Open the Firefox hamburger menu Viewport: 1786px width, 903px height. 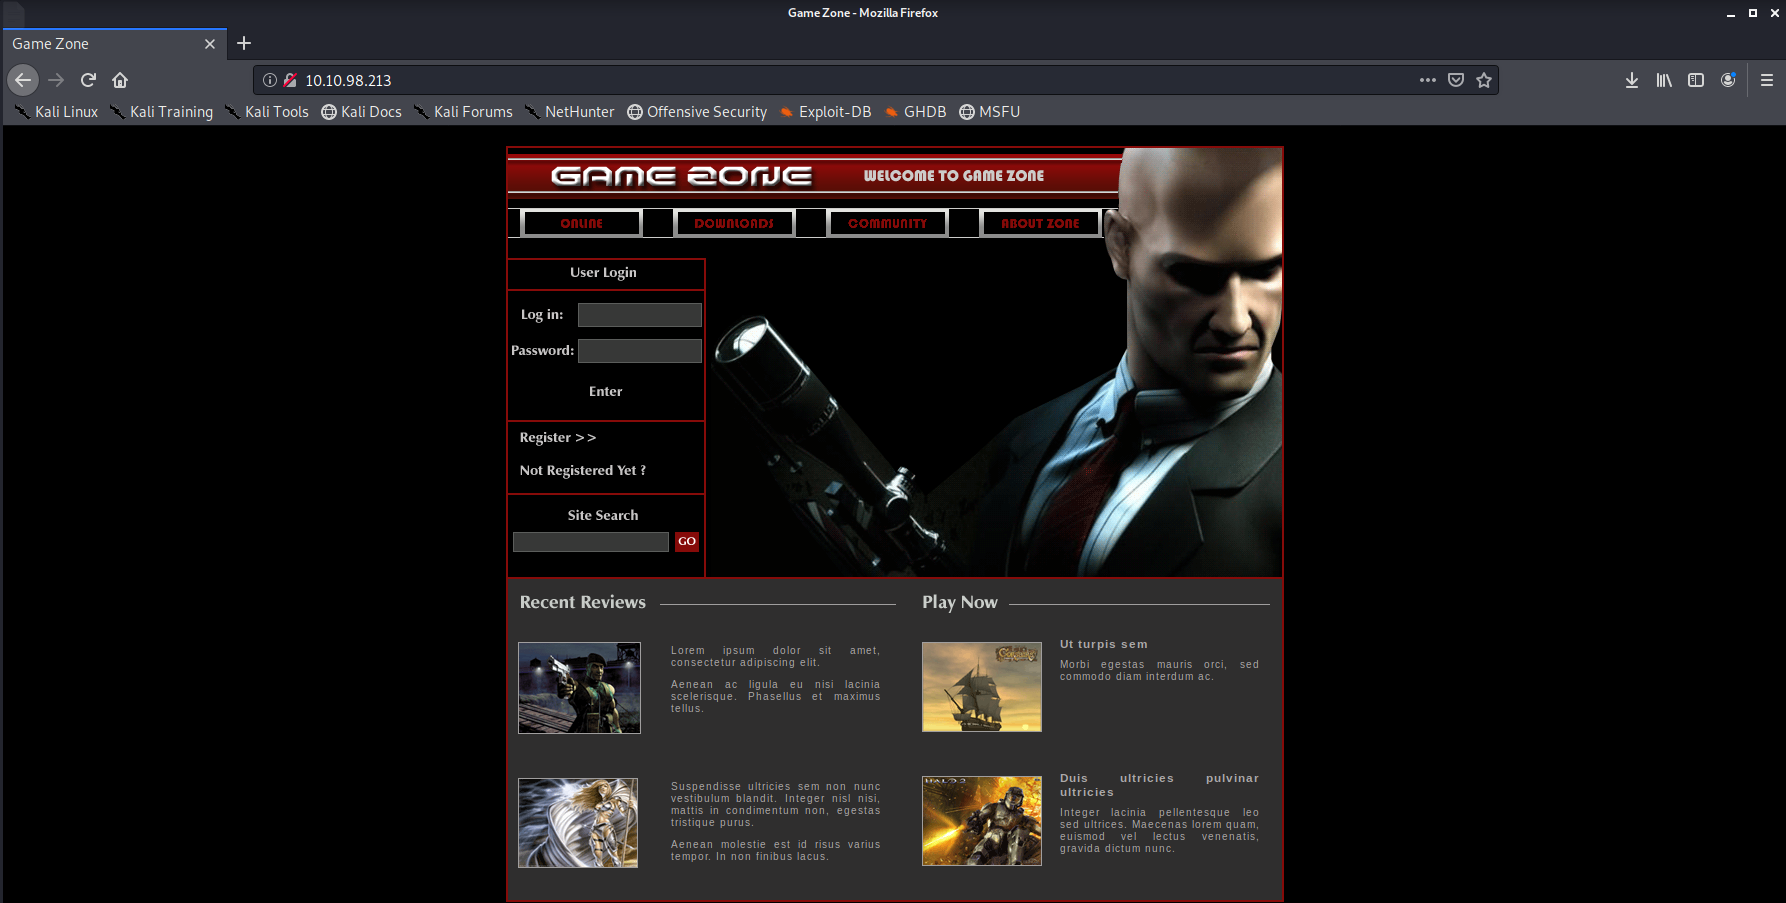point(1767,80)
